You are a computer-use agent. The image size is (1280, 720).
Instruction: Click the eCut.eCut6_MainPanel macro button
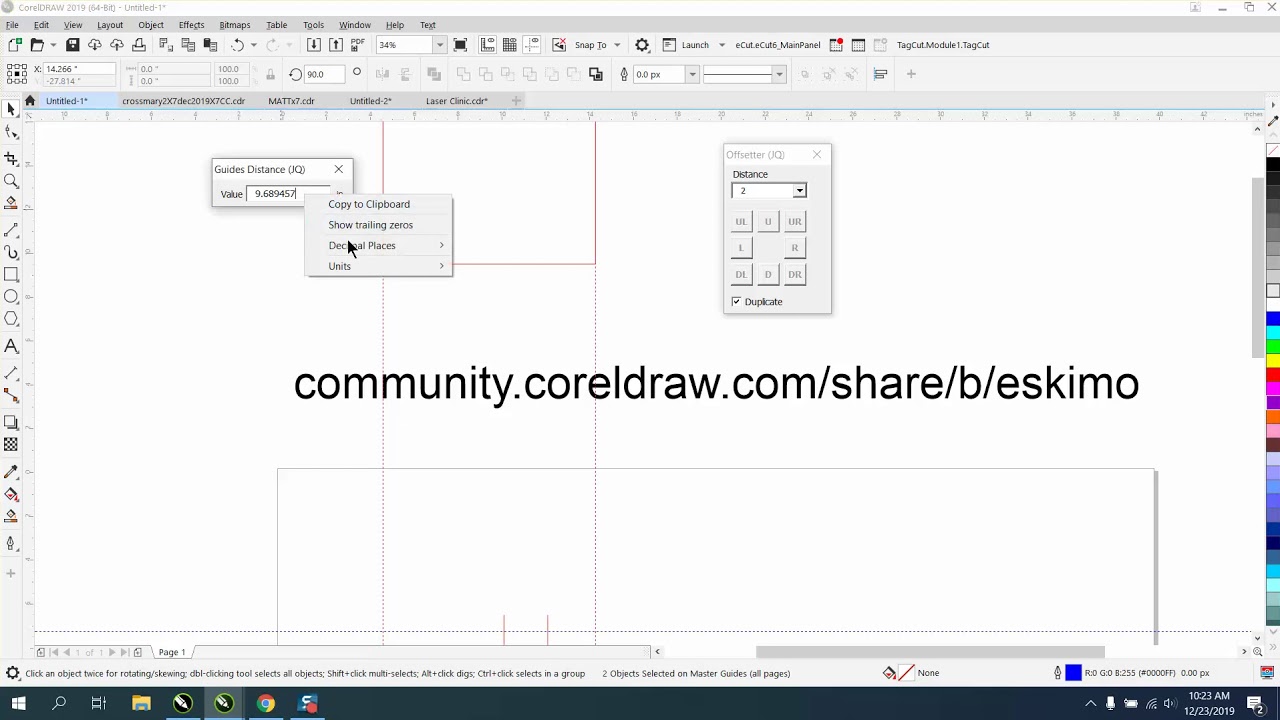[x=777, y=45]
